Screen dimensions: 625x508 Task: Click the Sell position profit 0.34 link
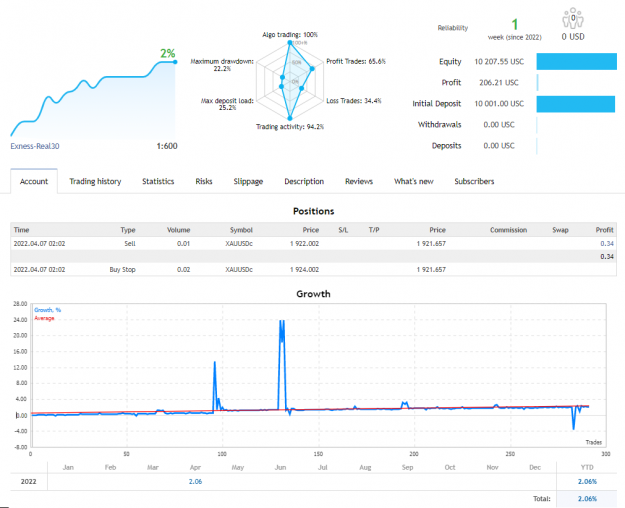coord(607,244)
